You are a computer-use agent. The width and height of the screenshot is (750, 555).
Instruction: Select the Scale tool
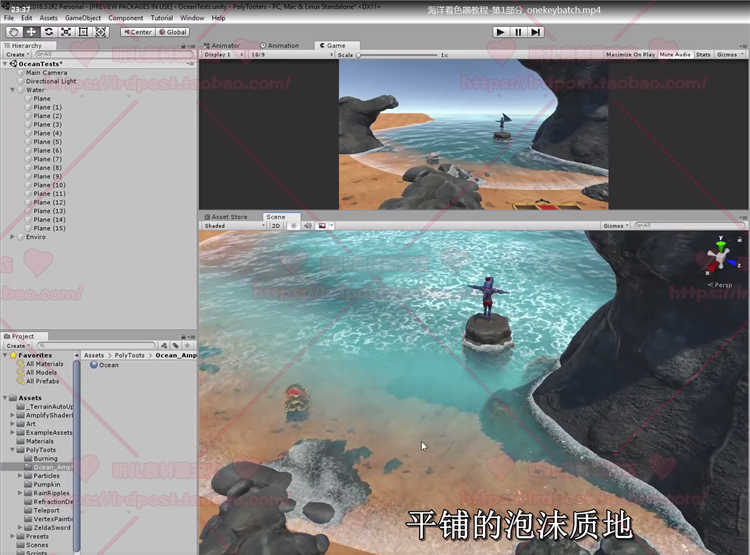click(x=66, y=32)
